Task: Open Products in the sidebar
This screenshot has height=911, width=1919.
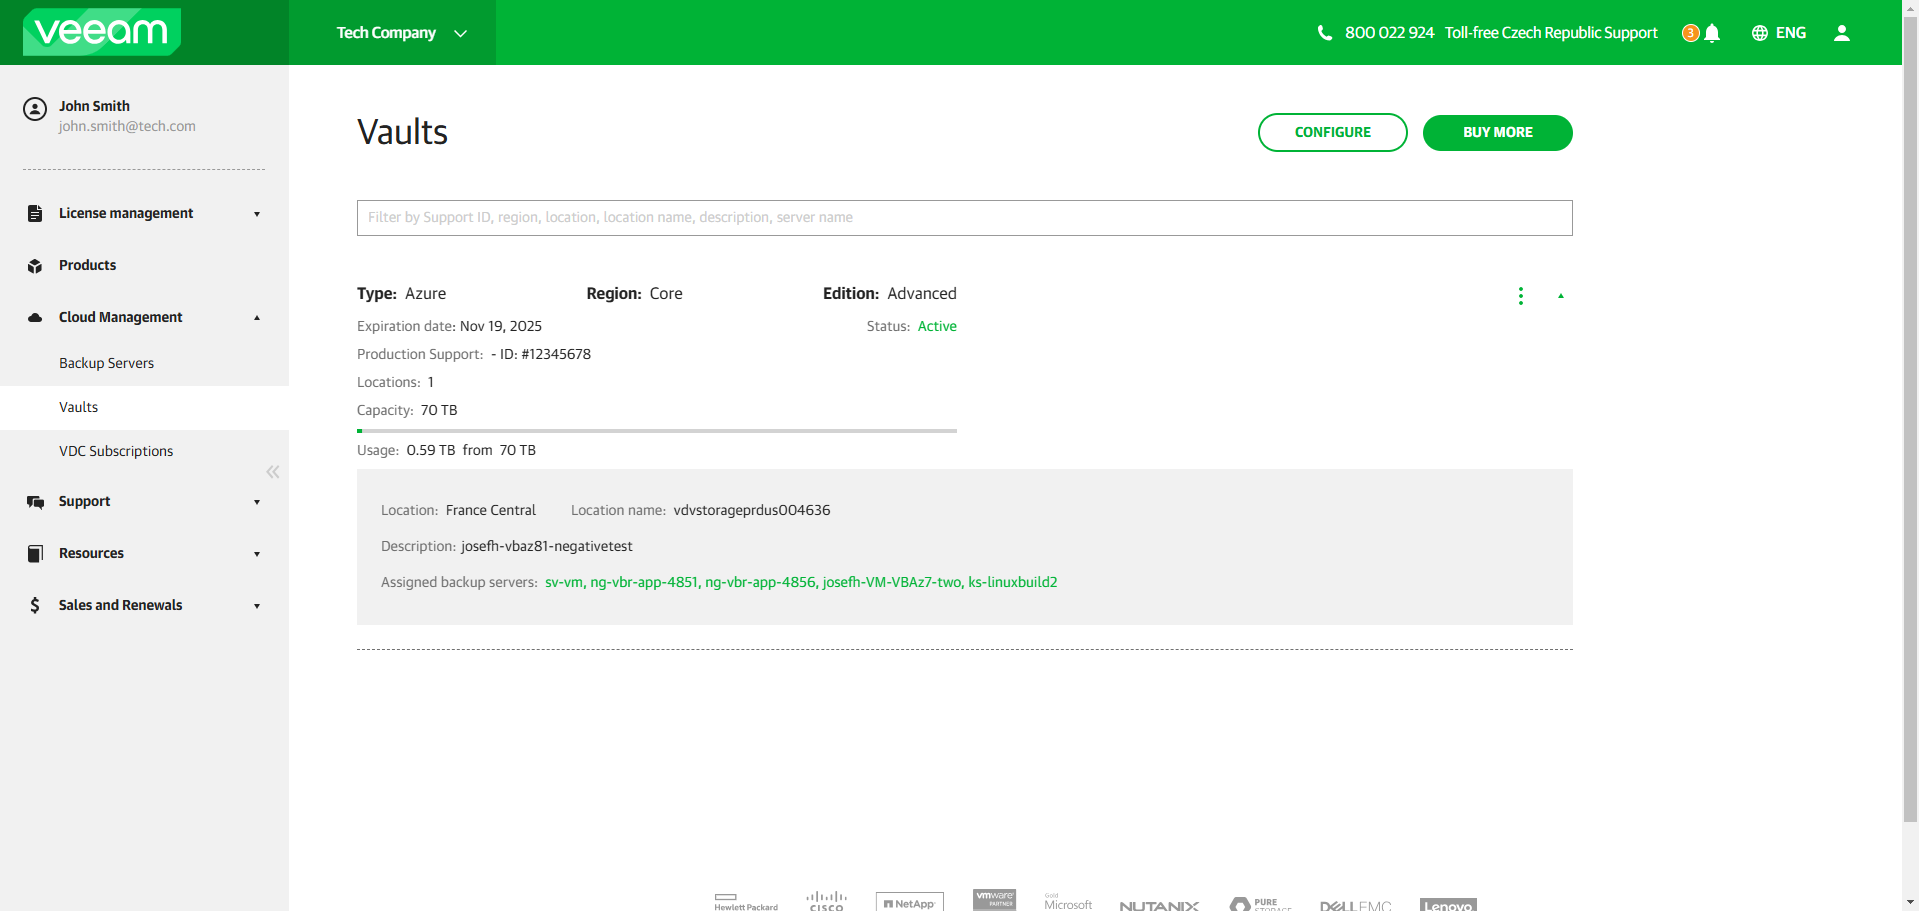Action: pyautogui.click(x=87, y=265)
